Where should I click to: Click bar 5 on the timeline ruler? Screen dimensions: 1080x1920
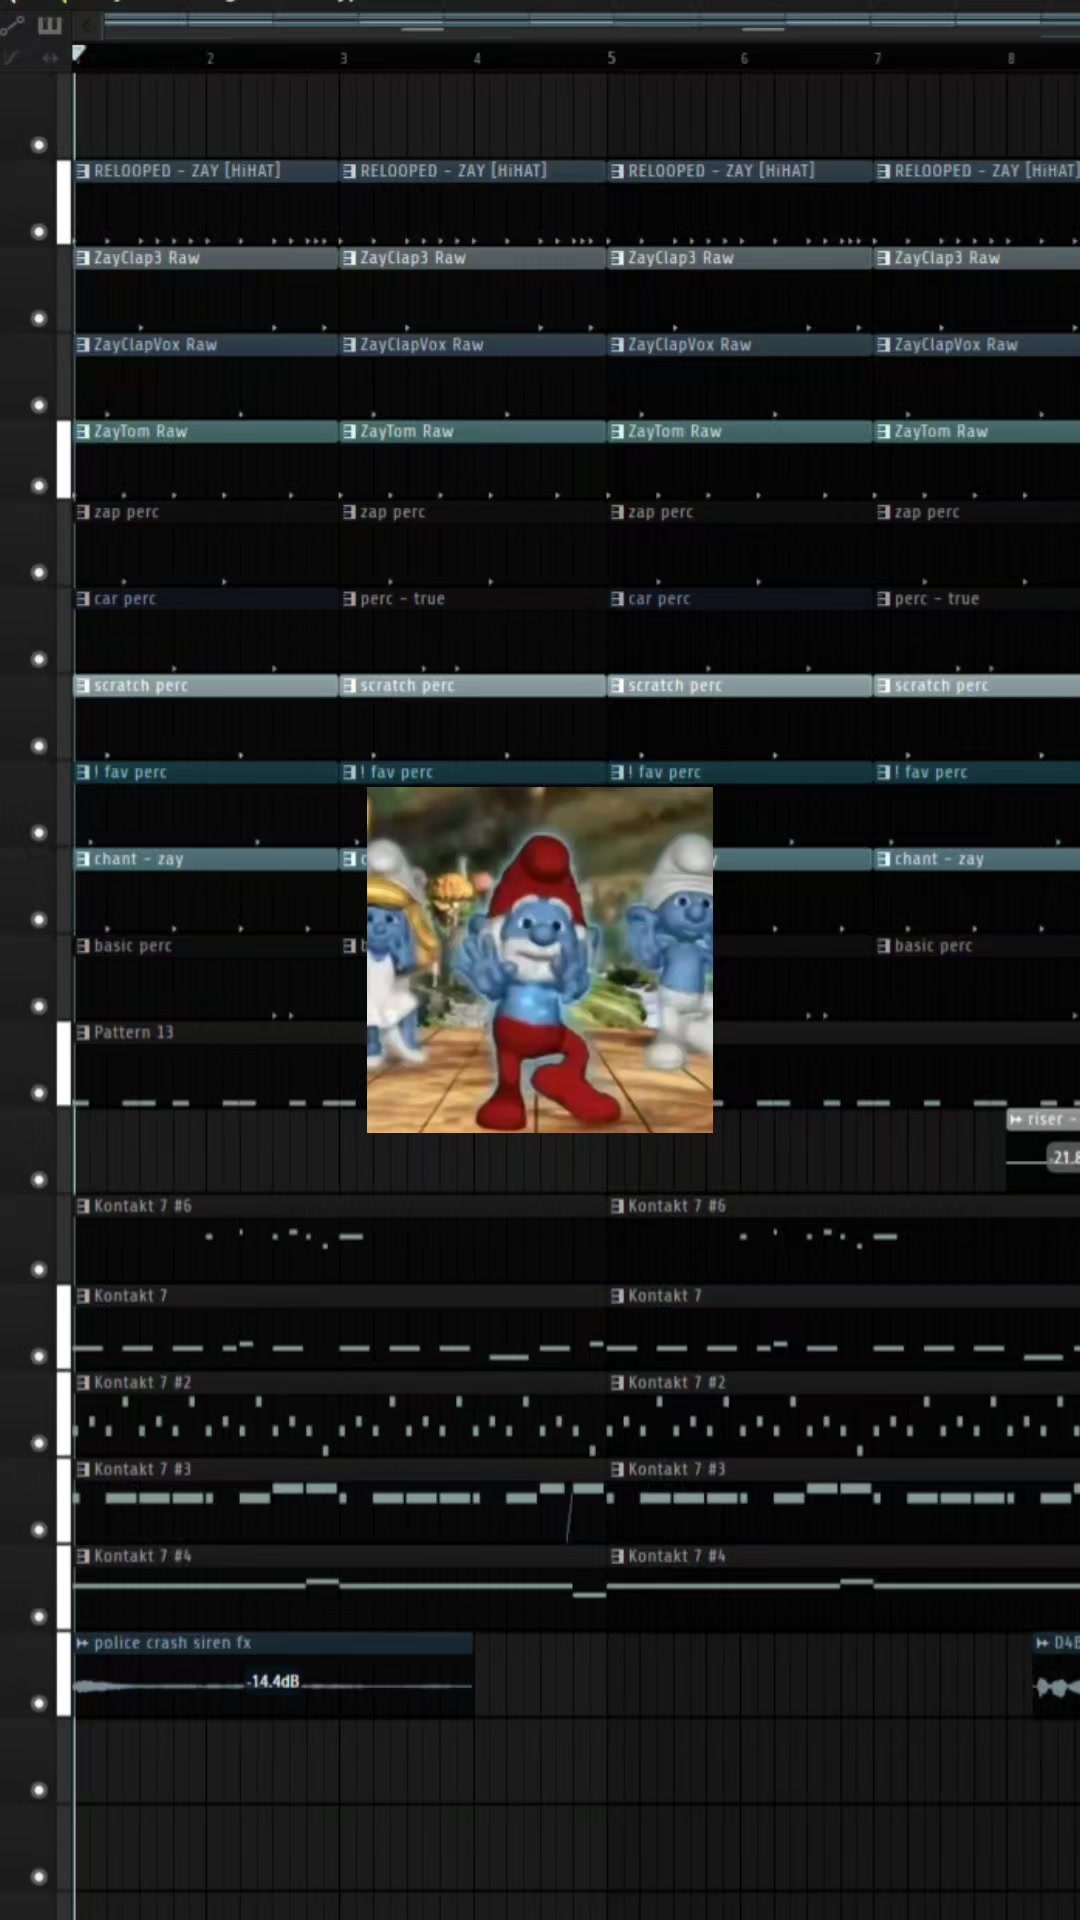pyautogui.click(x=611, y=58)
